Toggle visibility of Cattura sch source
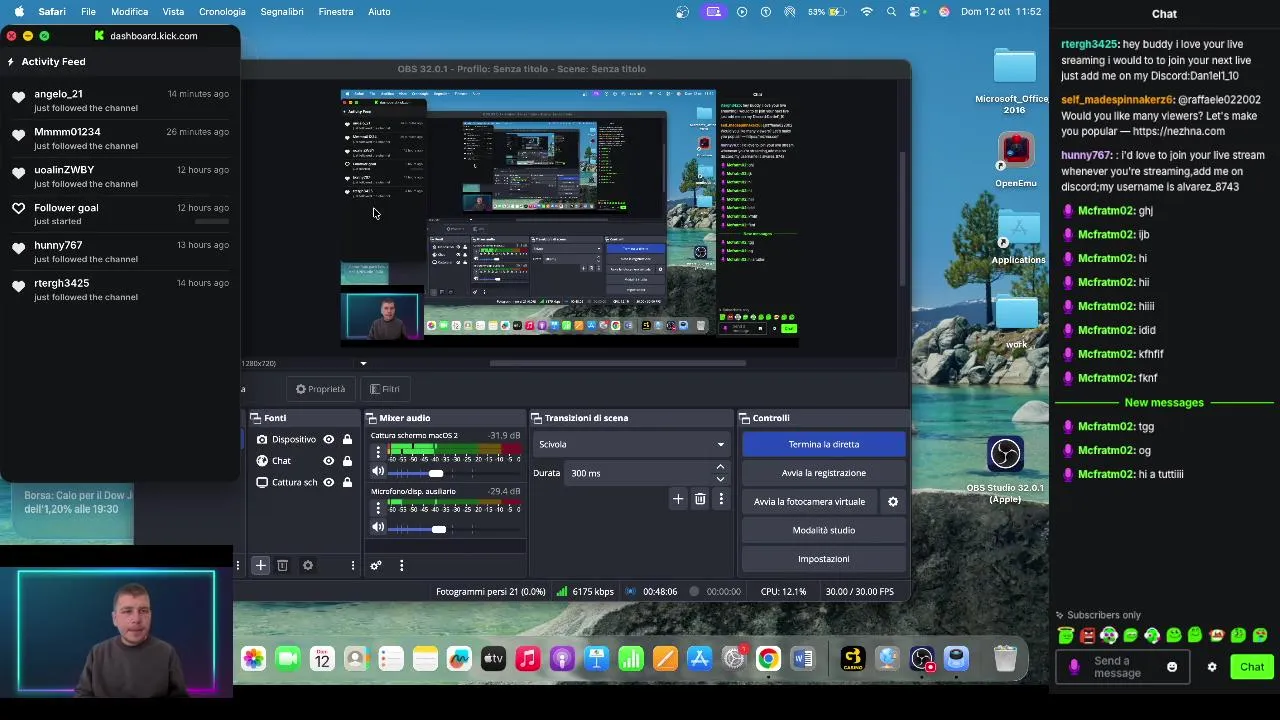The width and height of the screenshot is (1280, 720). (x=328, y=482)
